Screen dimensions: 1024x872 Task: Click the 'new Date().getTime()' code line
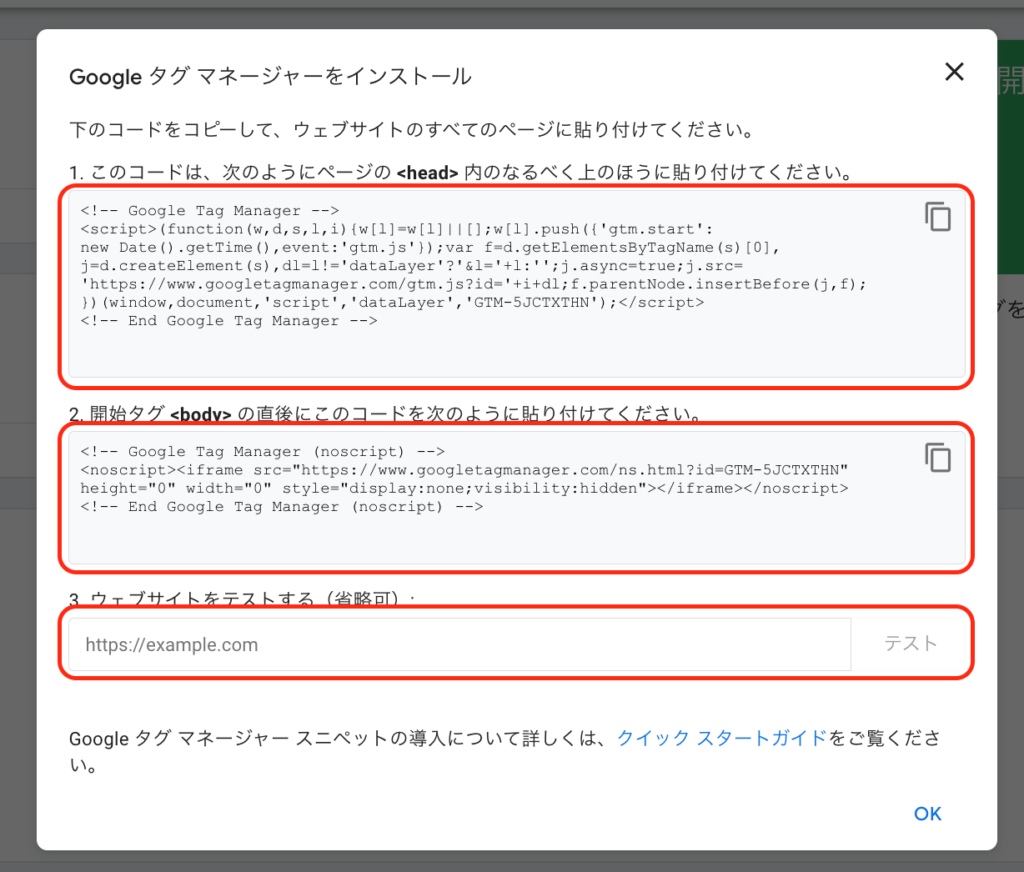pyautogui.click(x=430, y=248)
